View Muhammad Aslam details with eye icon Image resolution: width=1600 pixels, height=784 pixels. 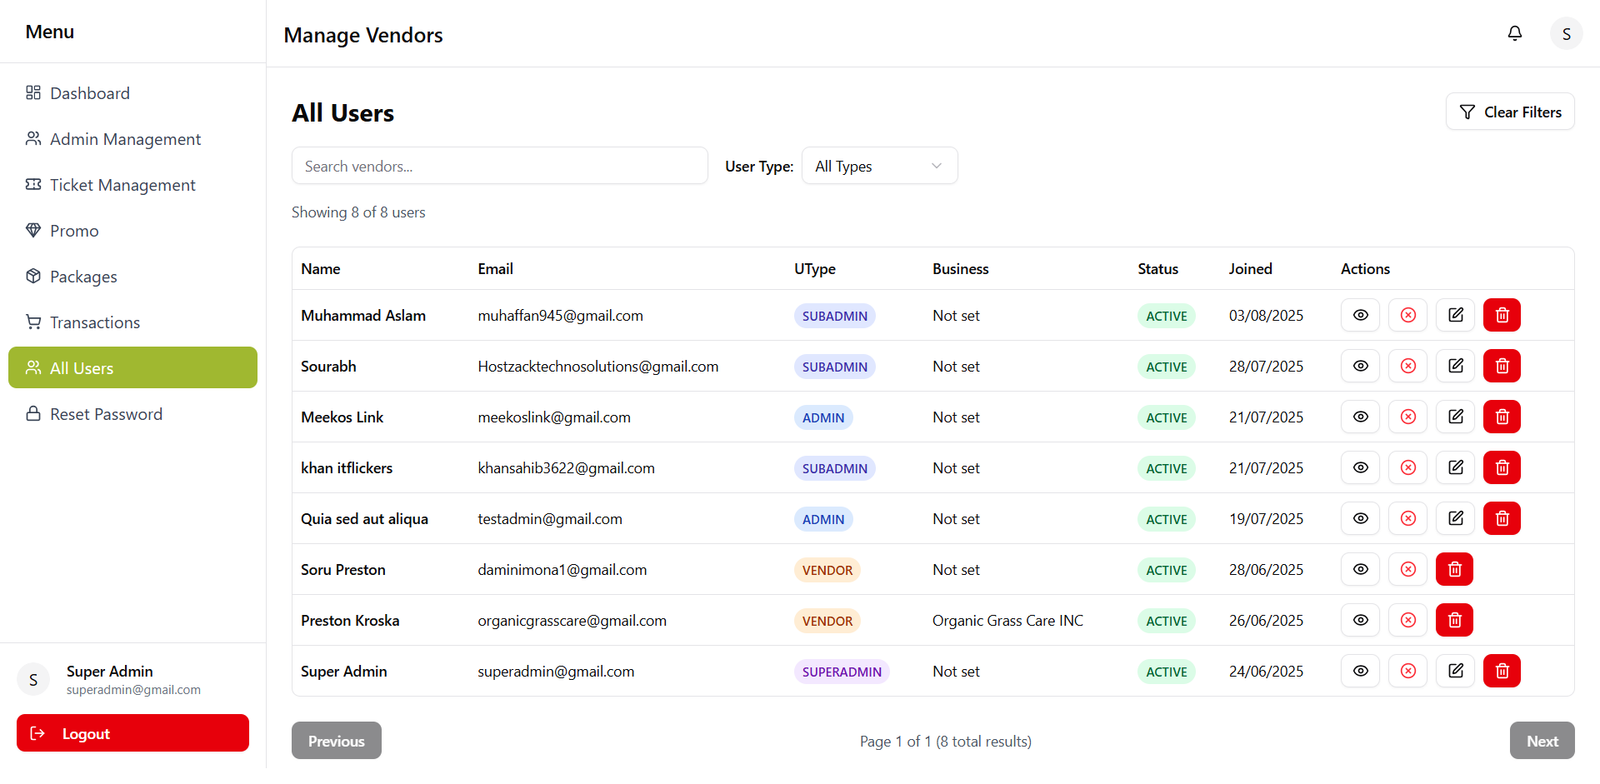(1360, 315)
